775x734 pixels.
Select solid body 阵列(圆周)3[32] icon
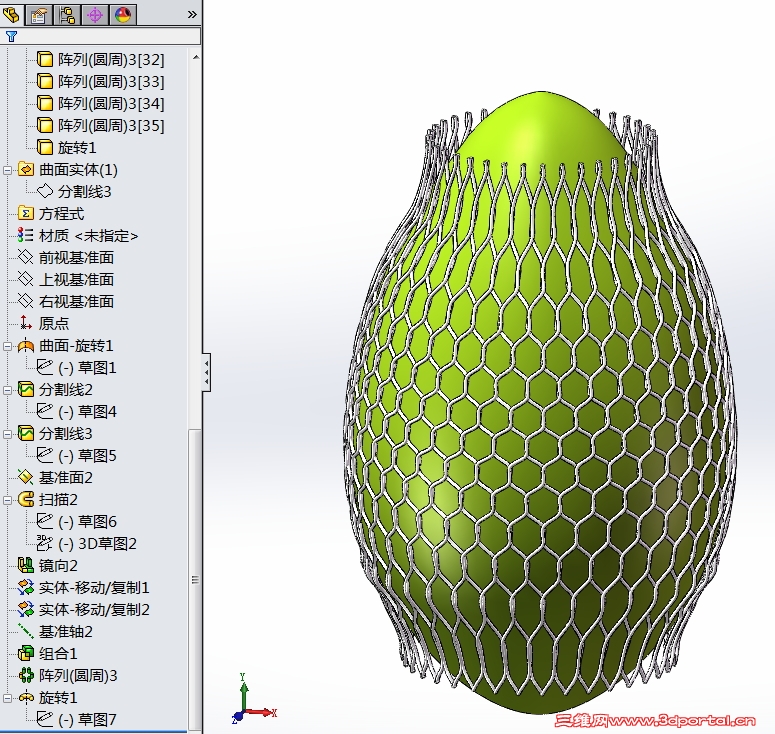(45, 60)
